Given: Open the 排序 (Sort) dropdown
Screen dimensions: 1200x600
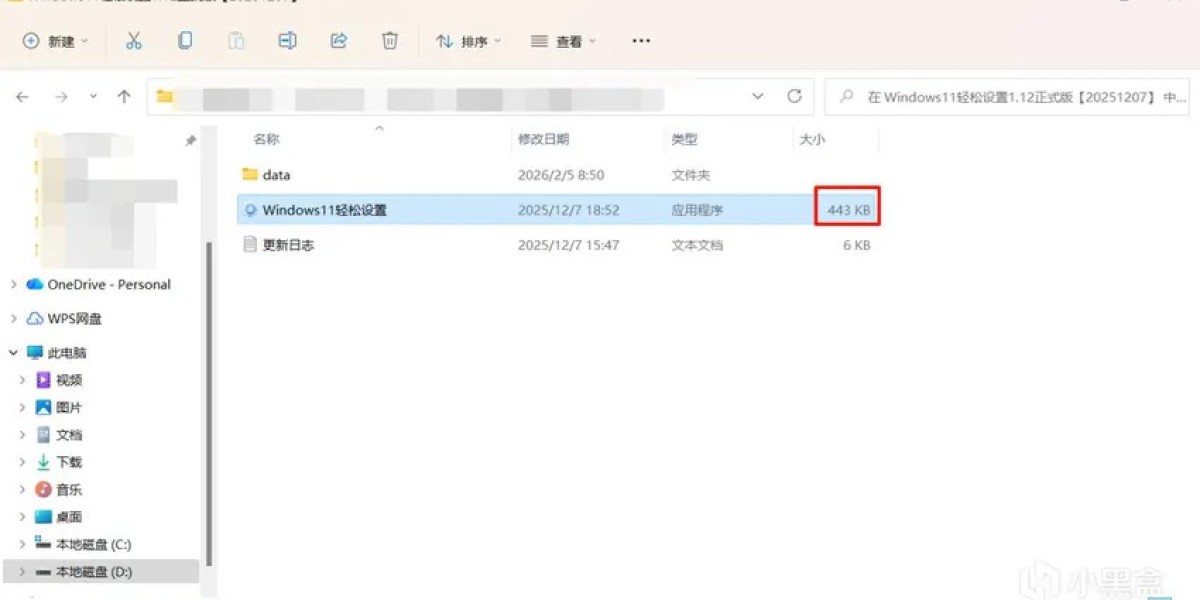Looking at the screenshot, I should [x=468, y=41].
